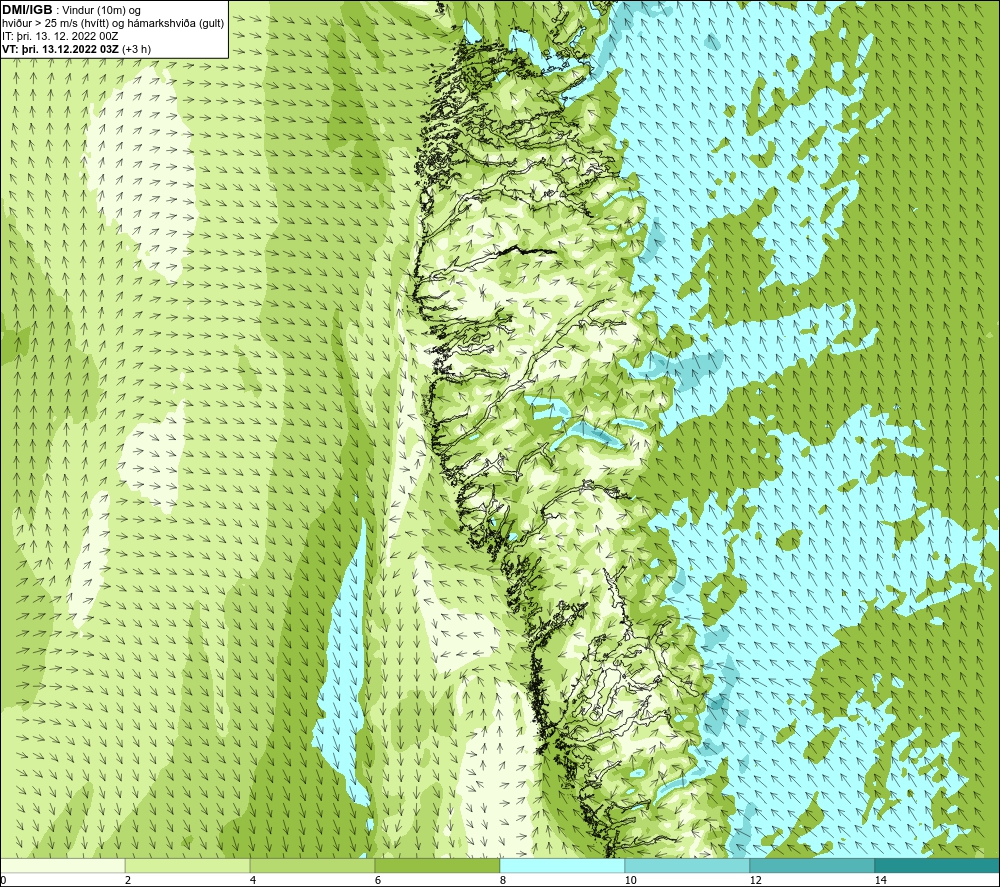1000x887 pixels.
Task: Click the 'DMI/IGB' title in the legend box
Action: coord(27,10)
